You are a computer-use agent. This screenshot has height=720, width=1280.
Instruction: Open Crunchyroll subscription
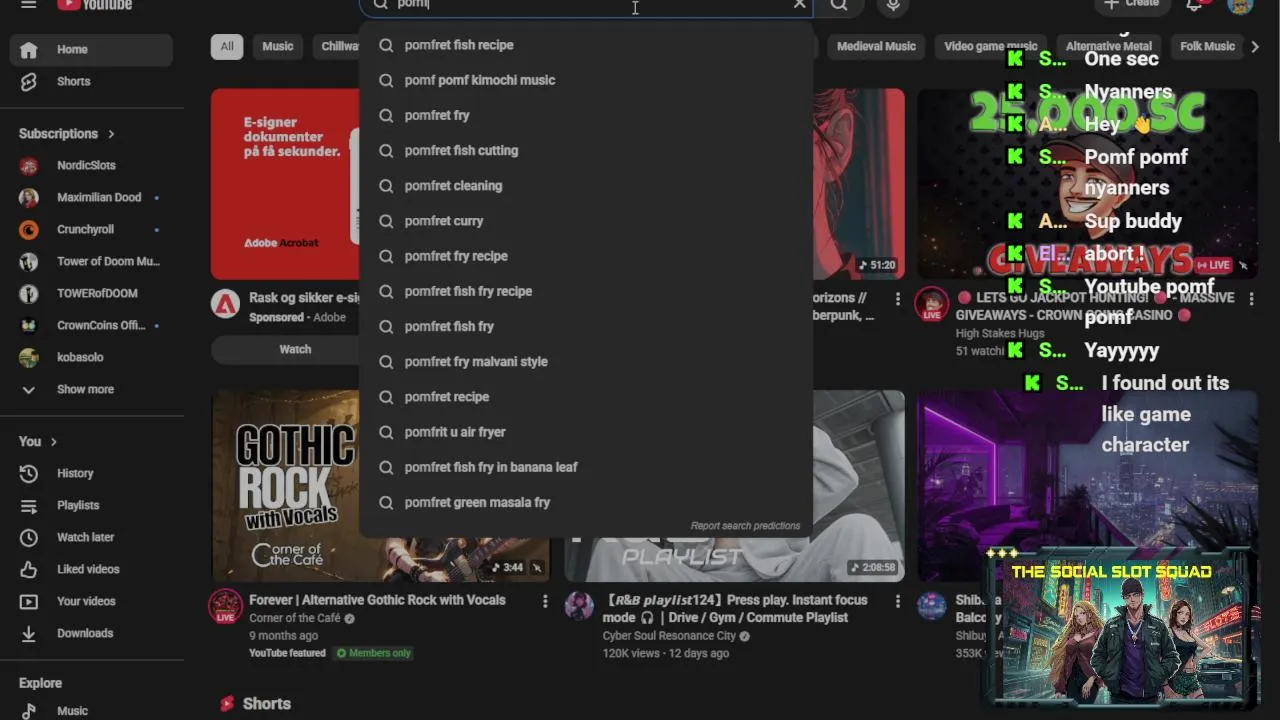coord(92,229)
